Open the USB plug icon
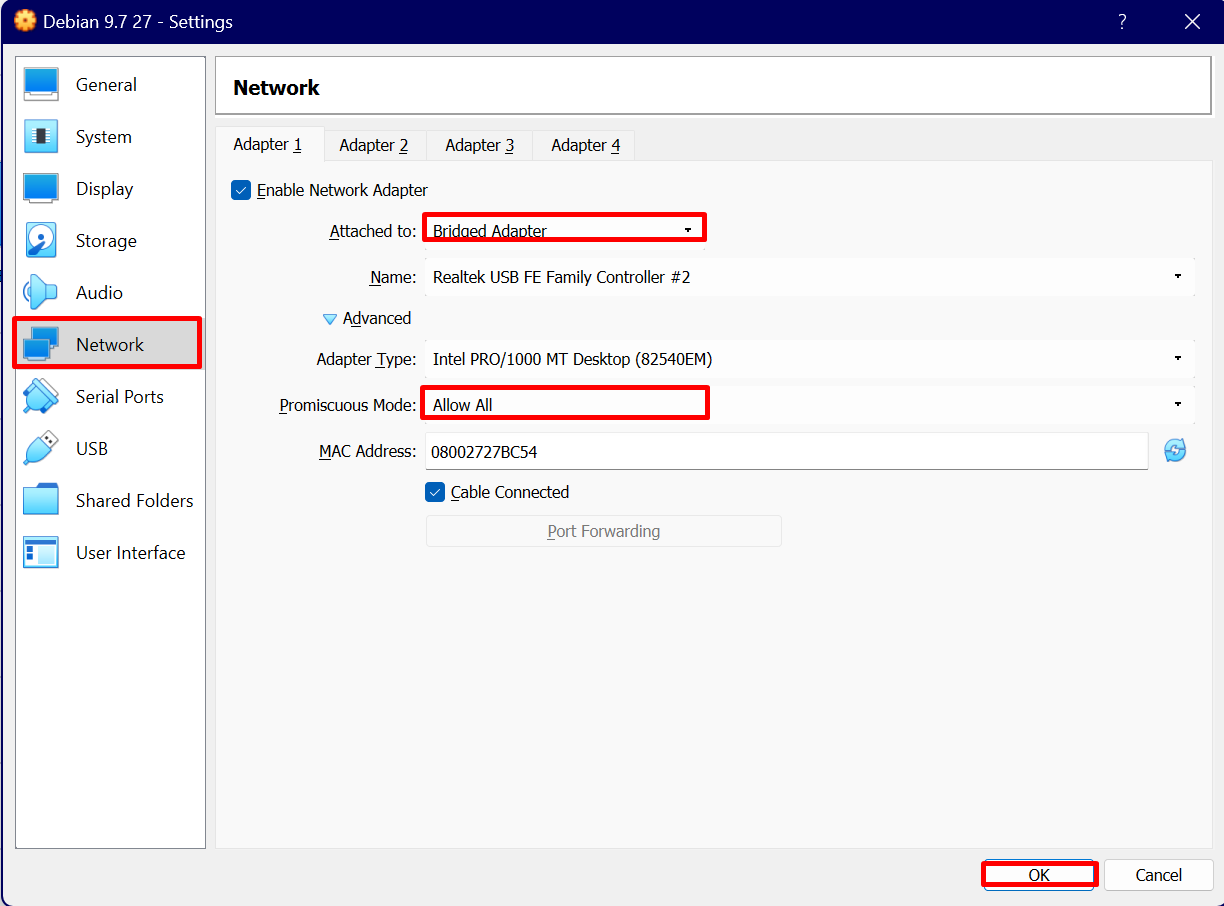 pyautogui.click(x=41, y=449)
